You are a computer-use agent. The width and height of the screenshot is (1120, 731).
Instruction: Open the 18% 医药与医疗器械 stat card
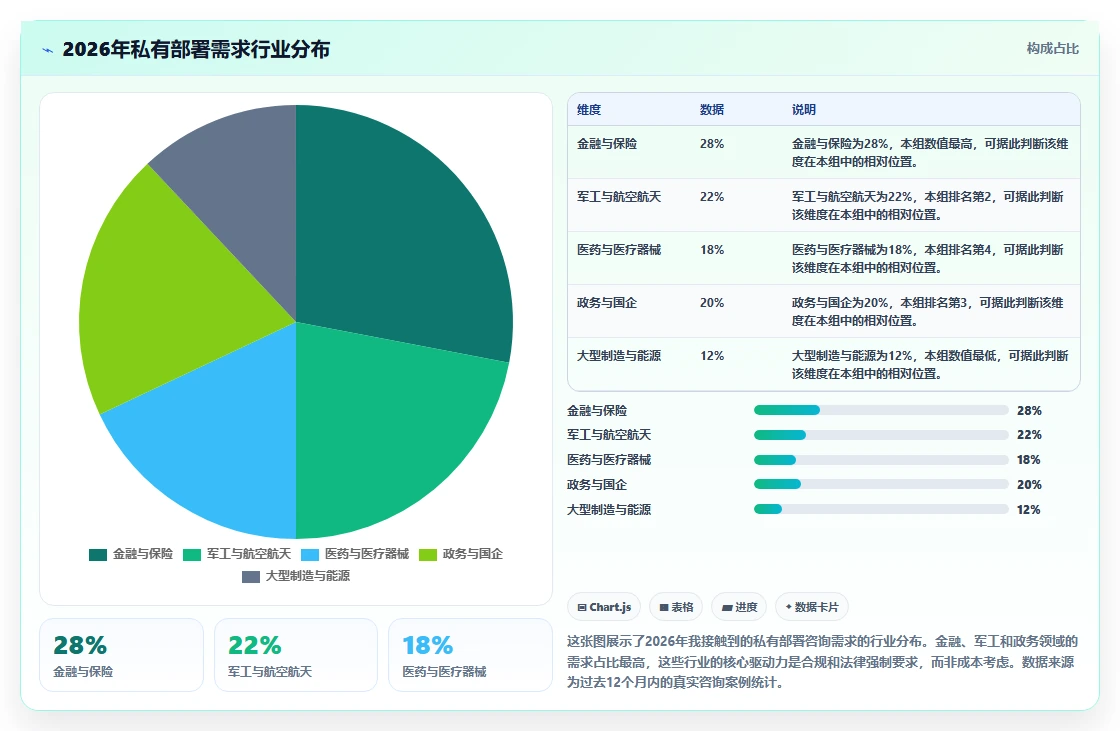[470, 655]
